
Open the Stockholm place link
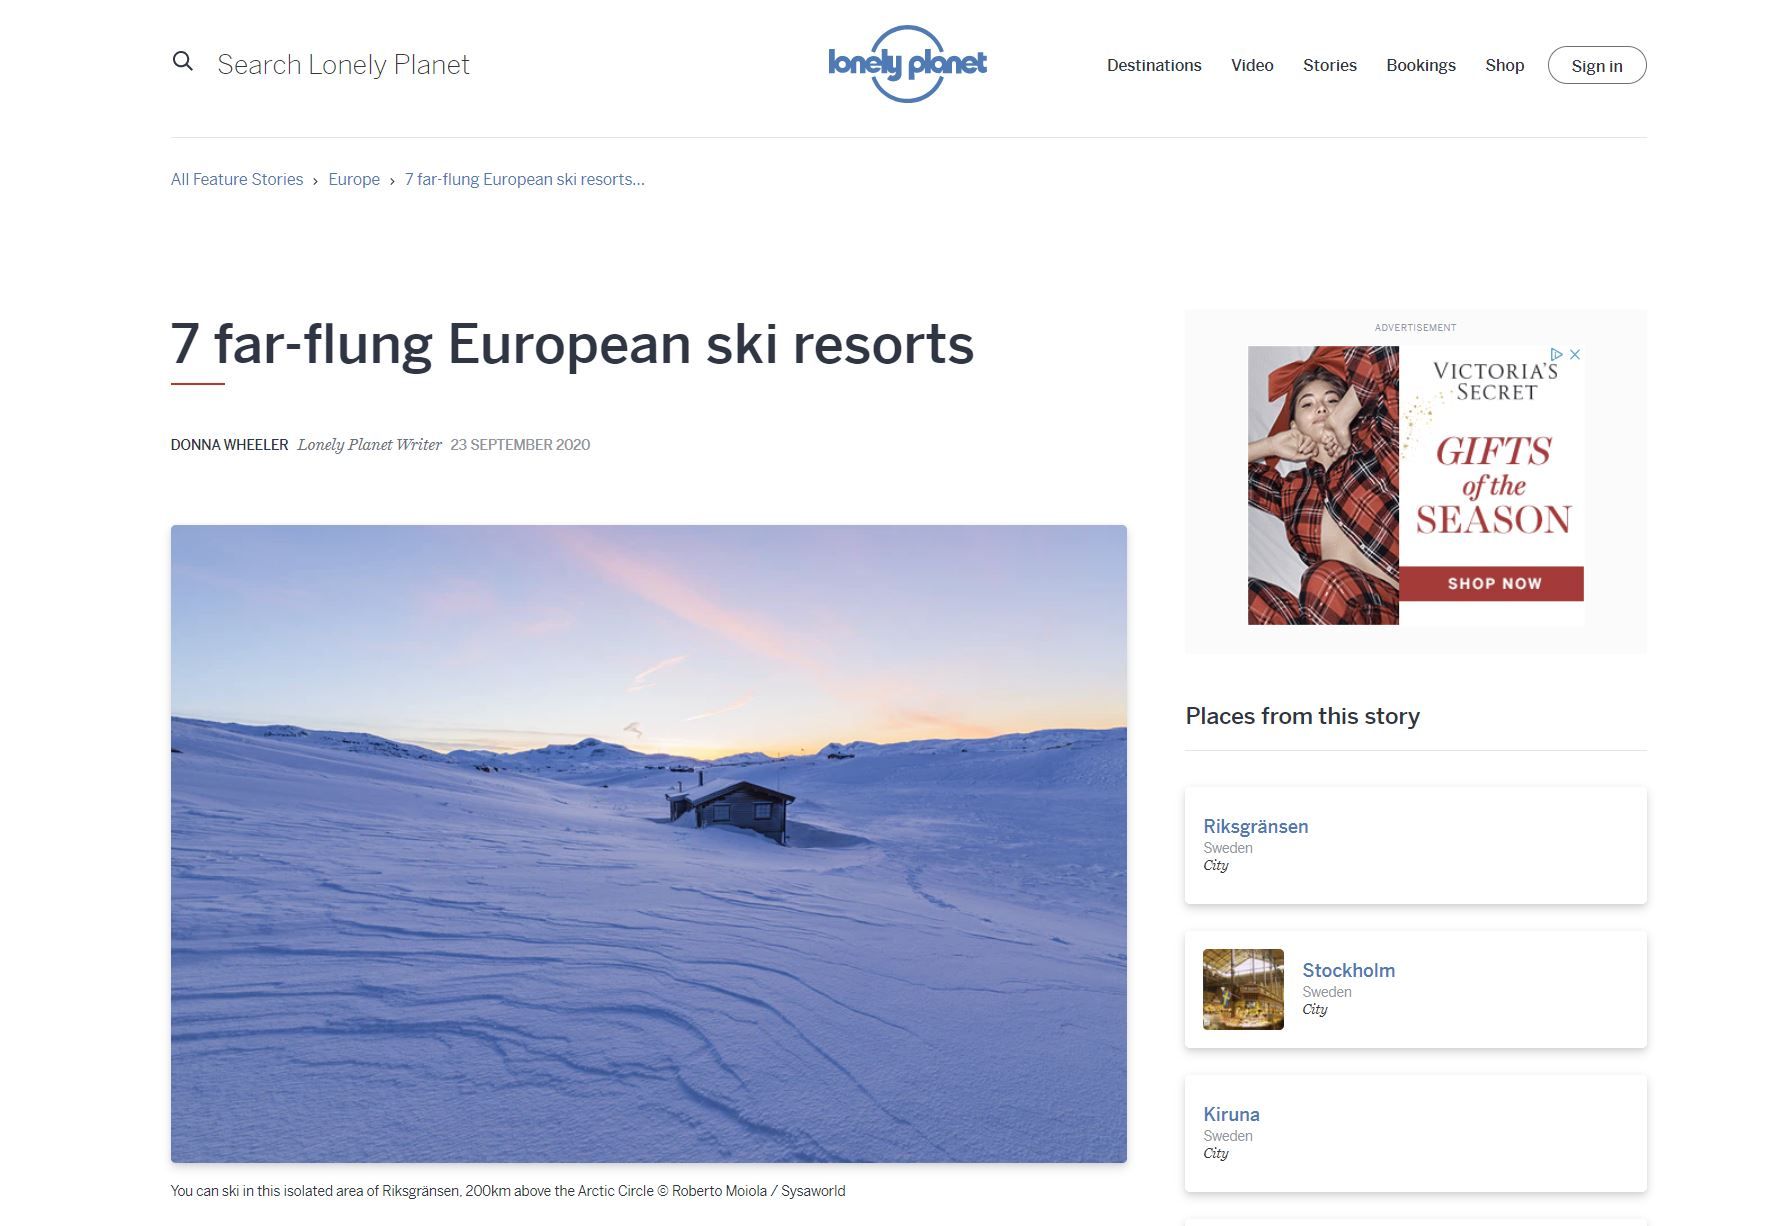(1348, 970)
